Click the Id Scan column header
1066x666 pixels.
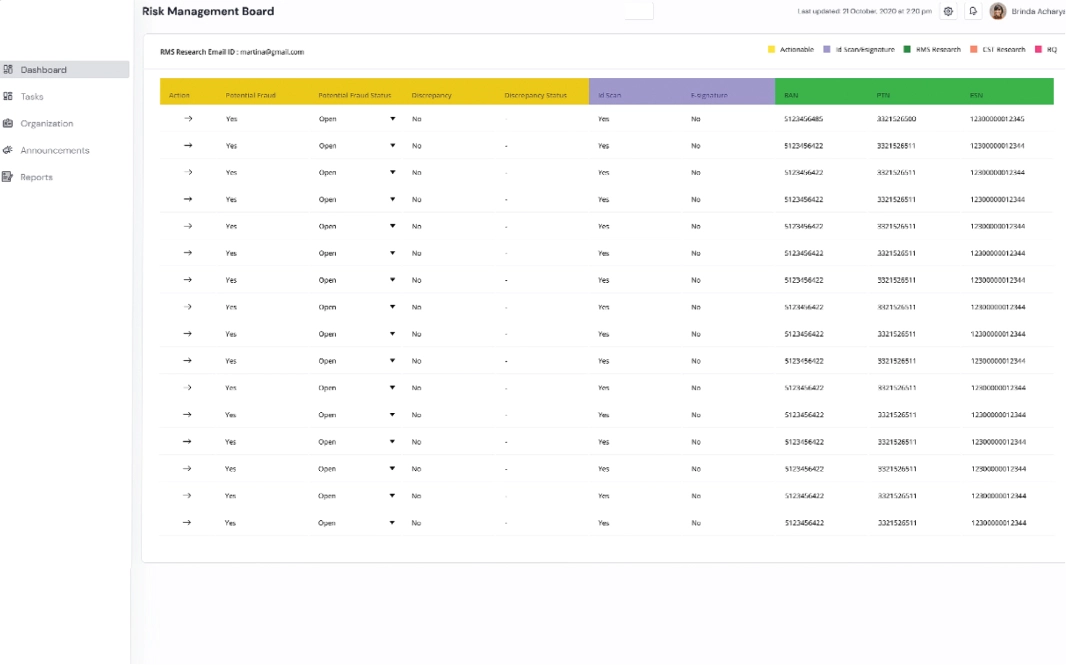[609, 96]
